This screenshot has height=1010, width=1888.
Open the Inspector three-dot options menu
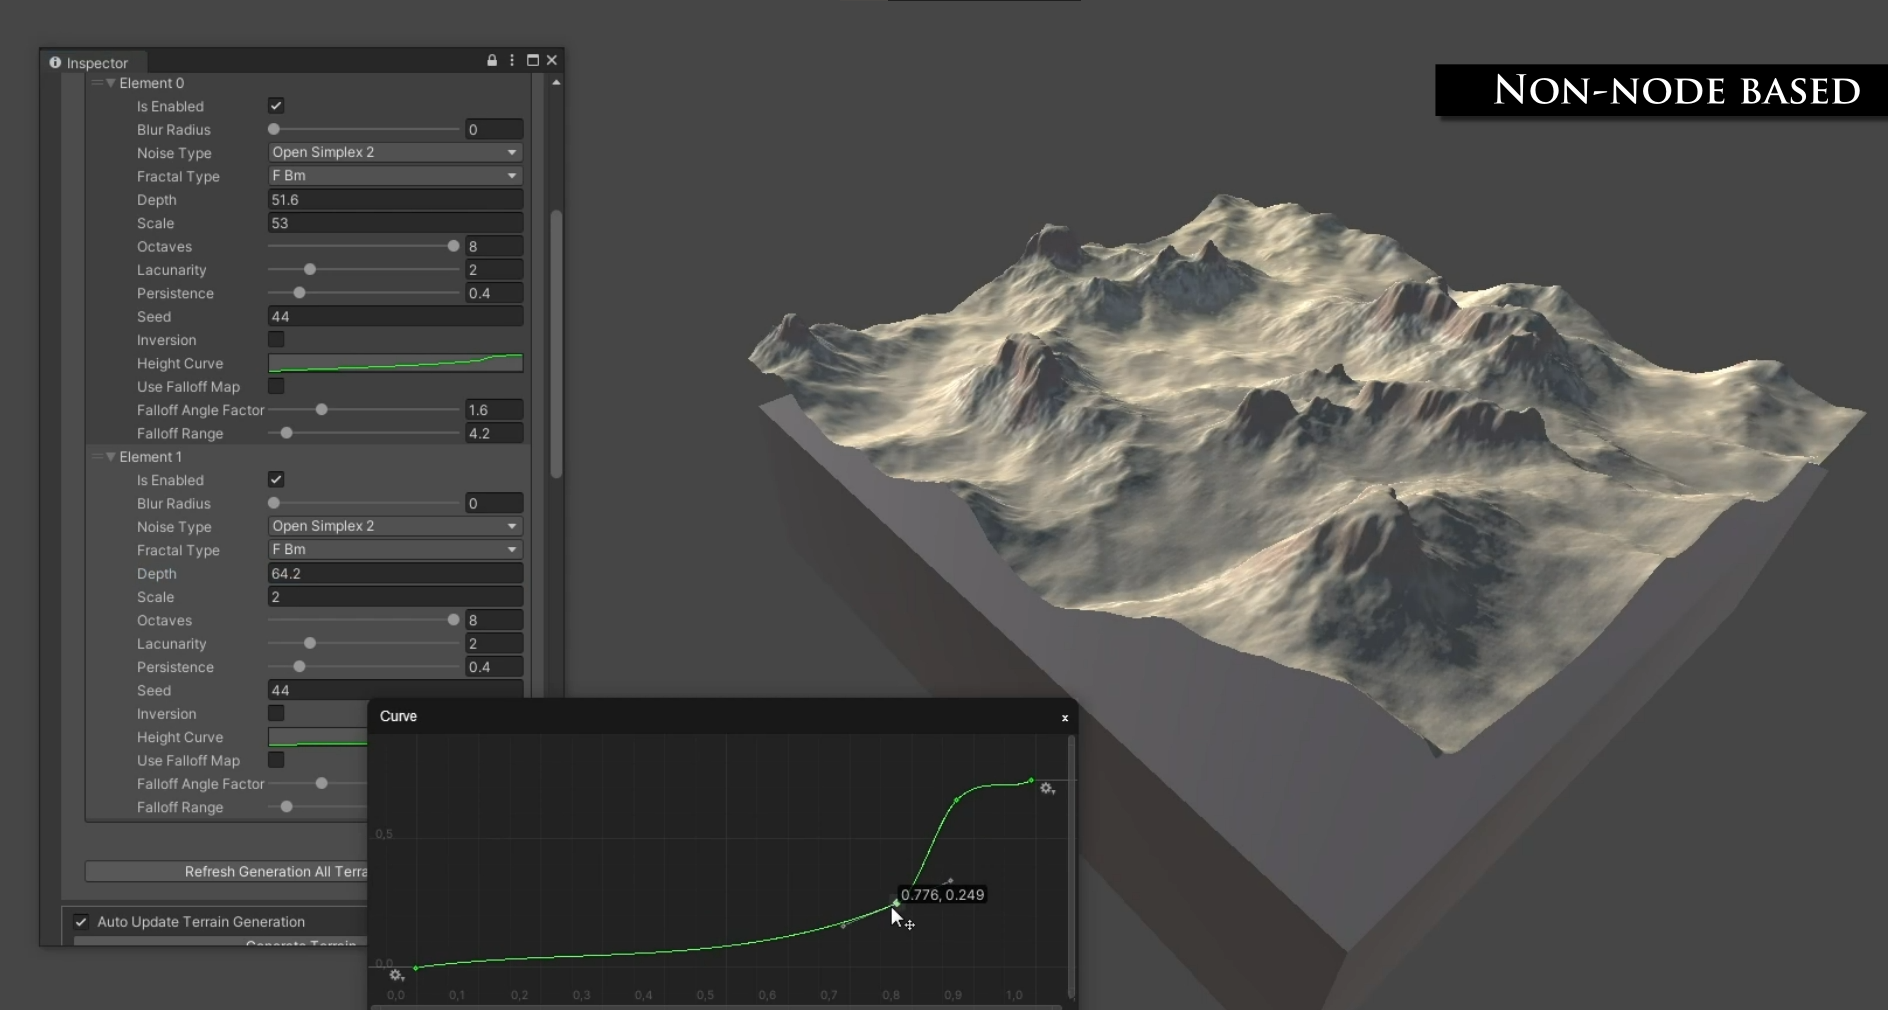coord(512,61)
